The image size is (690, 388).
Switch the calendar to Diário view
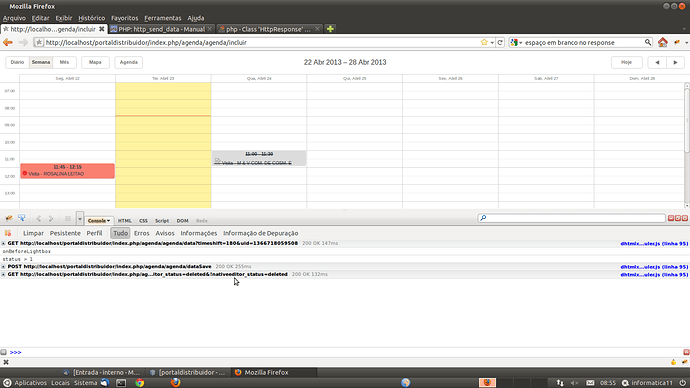pyautogui.click(x=17, y=62)
